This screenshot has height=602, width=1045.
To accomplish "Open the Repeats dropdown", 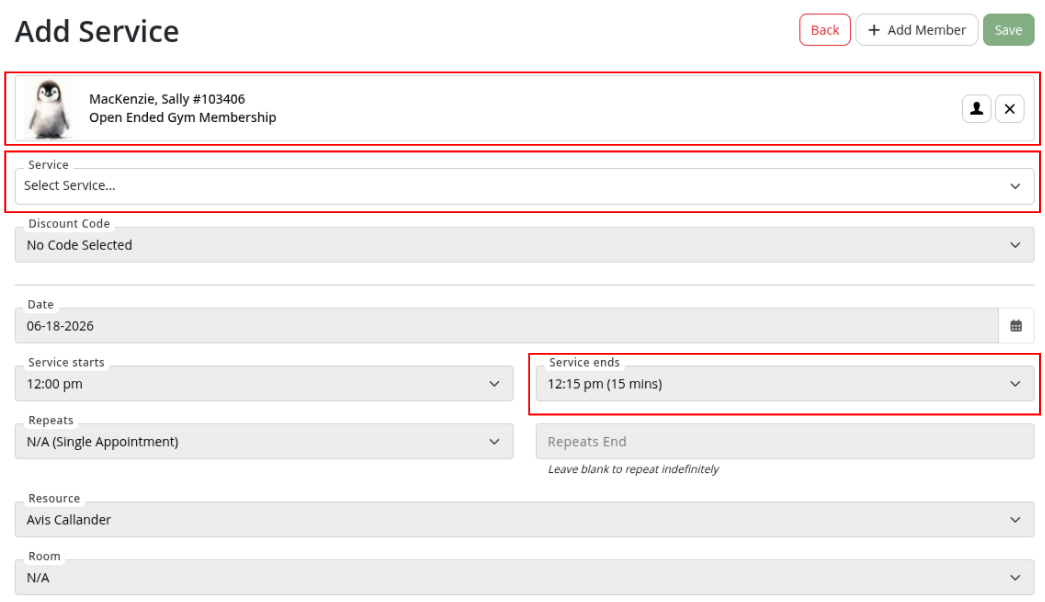I will (264, 442).
